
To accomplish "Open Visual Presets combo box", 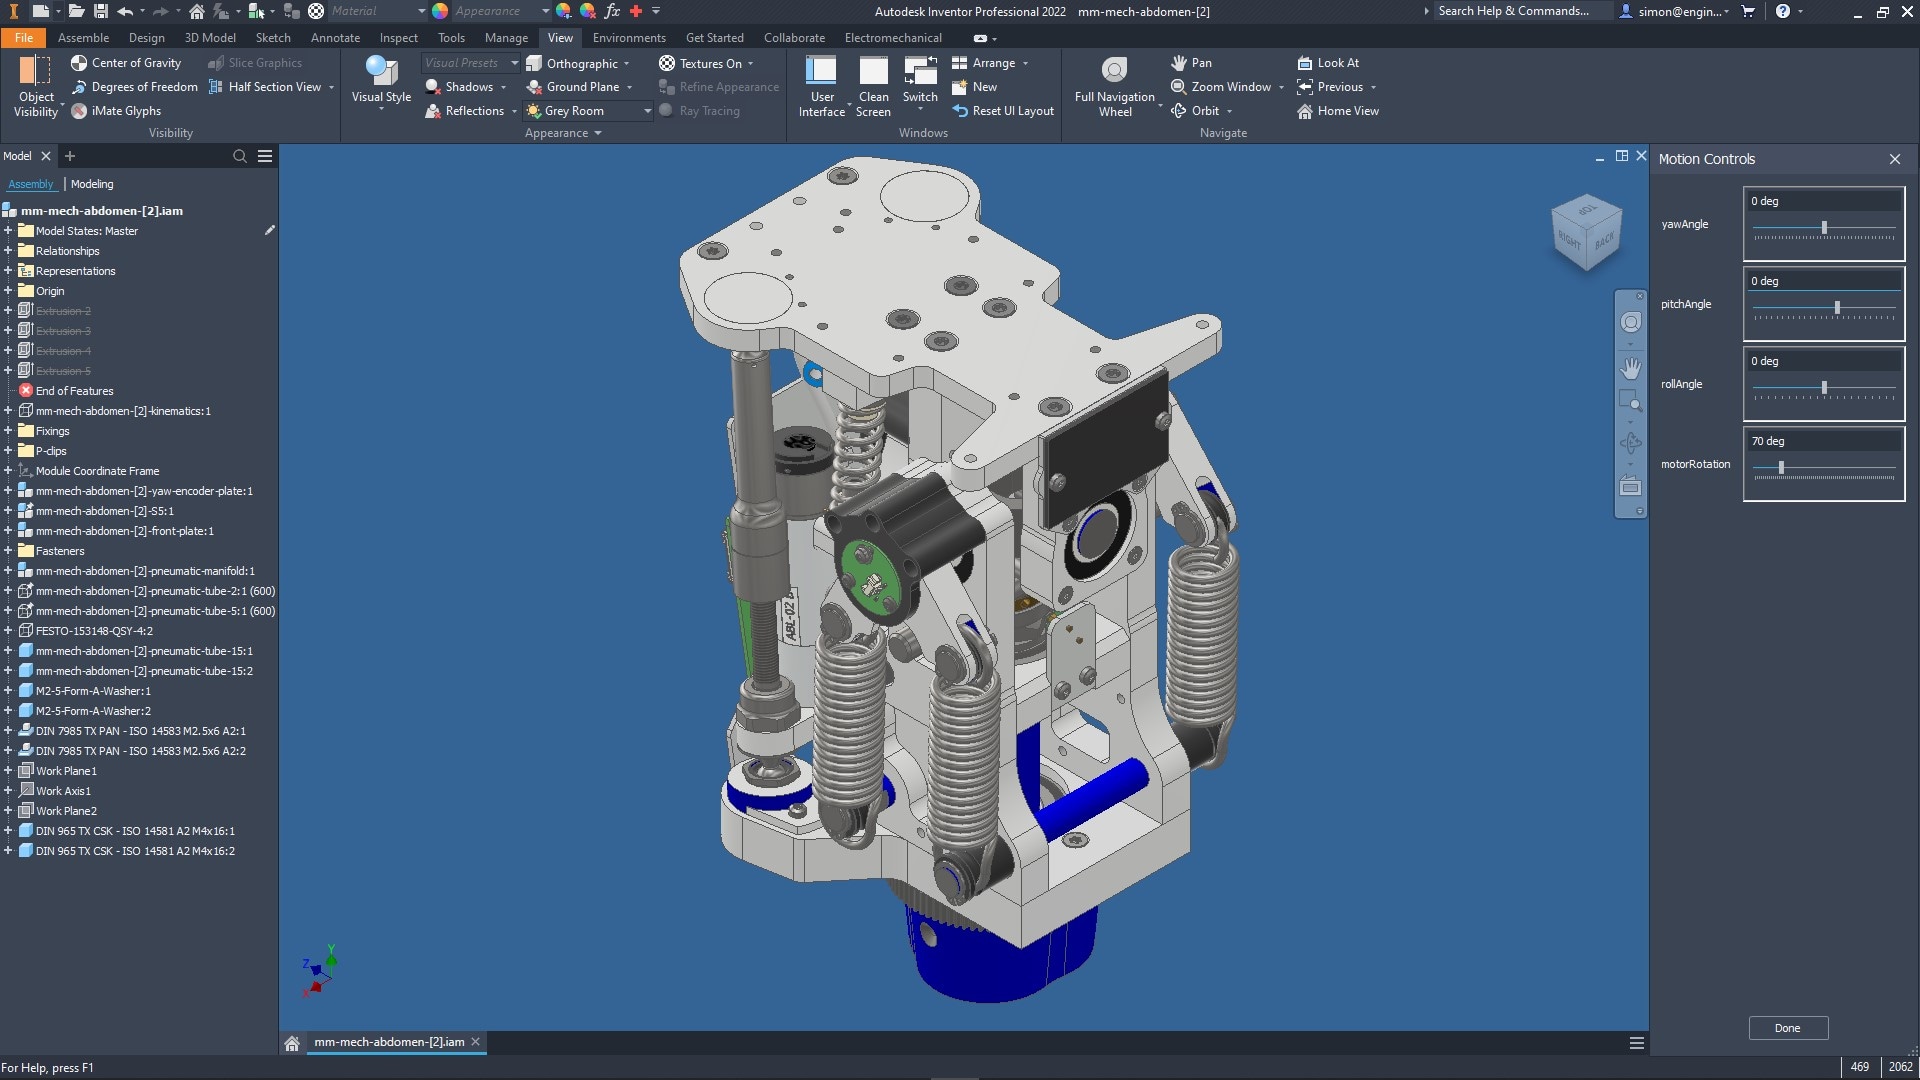I will click(470, 63).
